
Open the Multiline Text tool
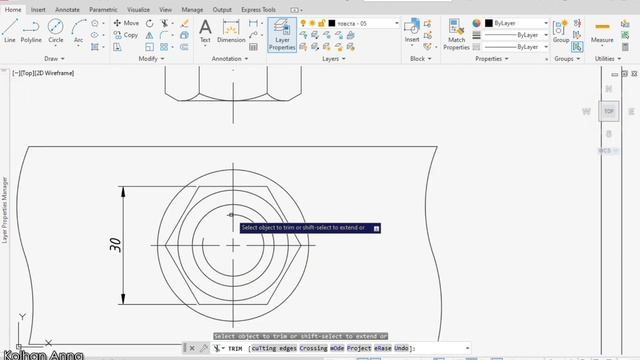205,31
